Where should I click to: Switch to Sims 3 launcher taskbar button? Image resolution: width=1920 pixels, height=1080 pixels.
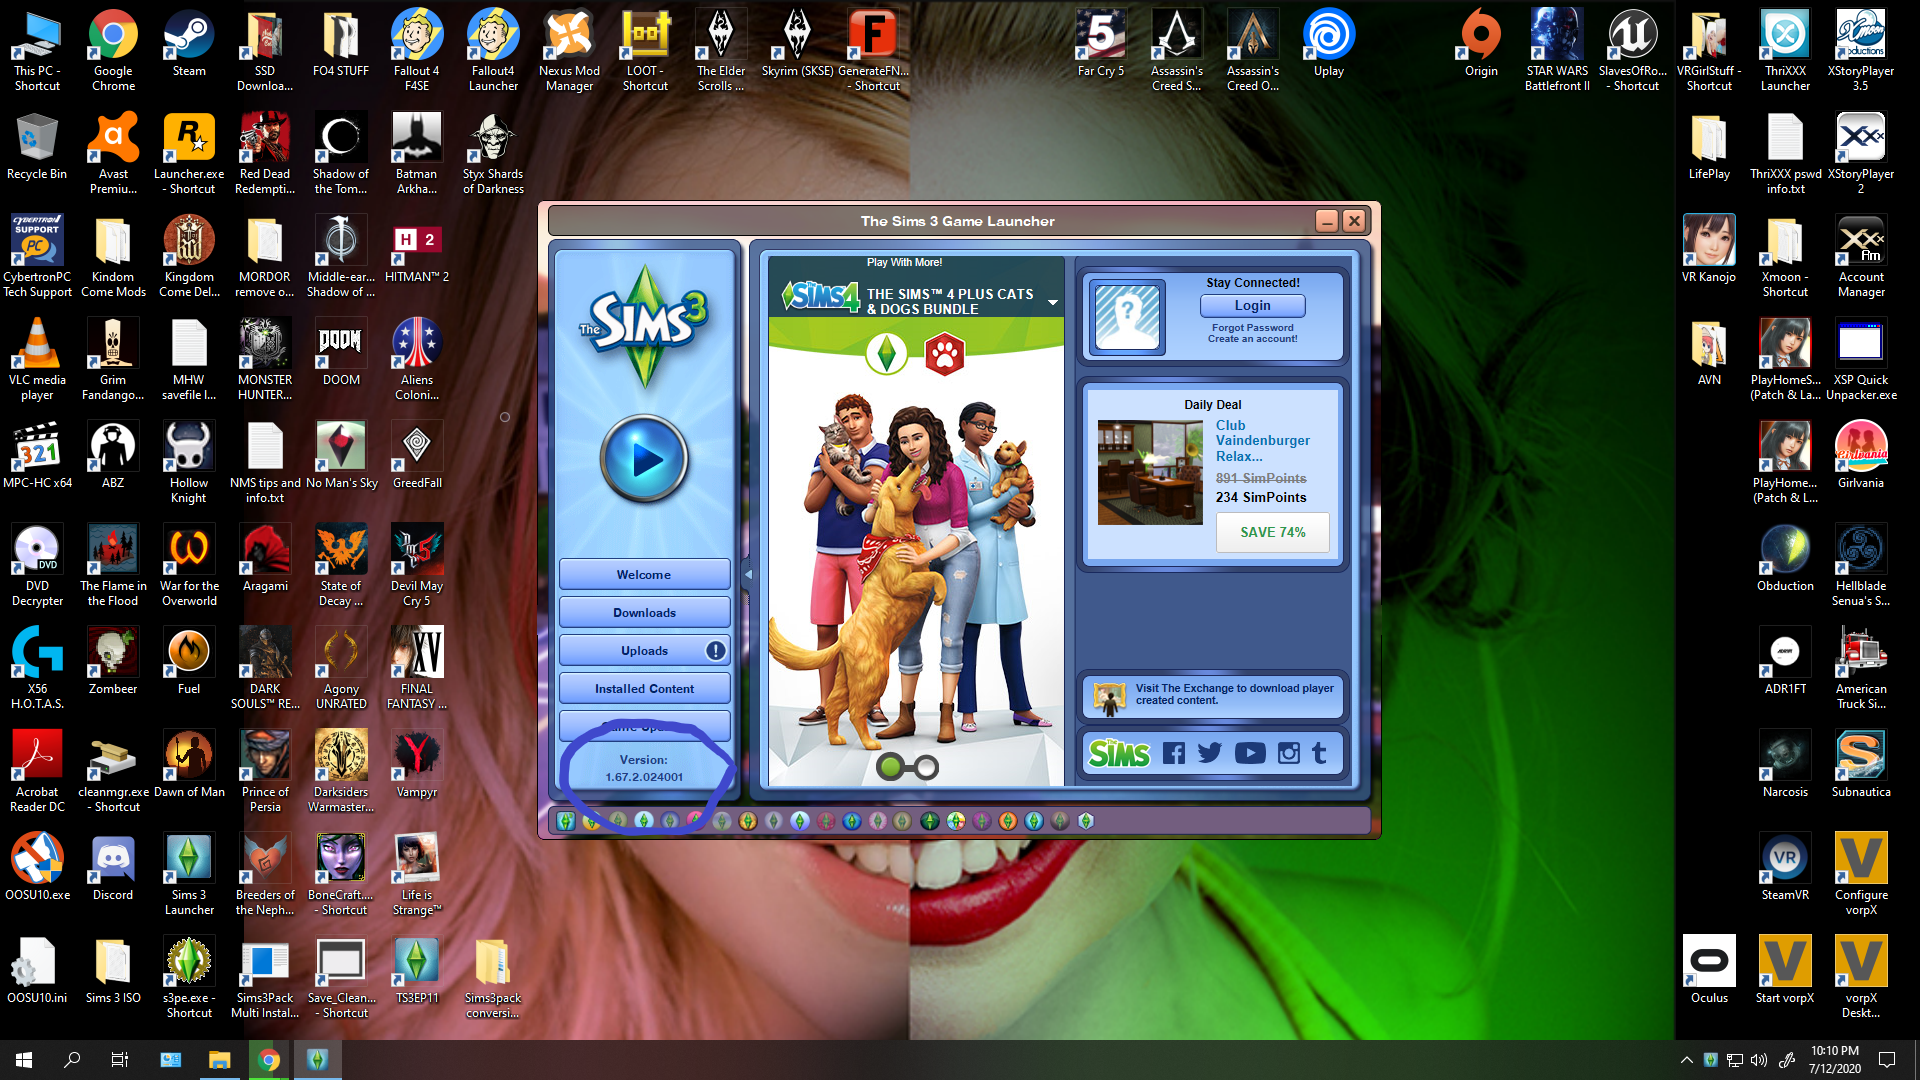point(317,1060)
